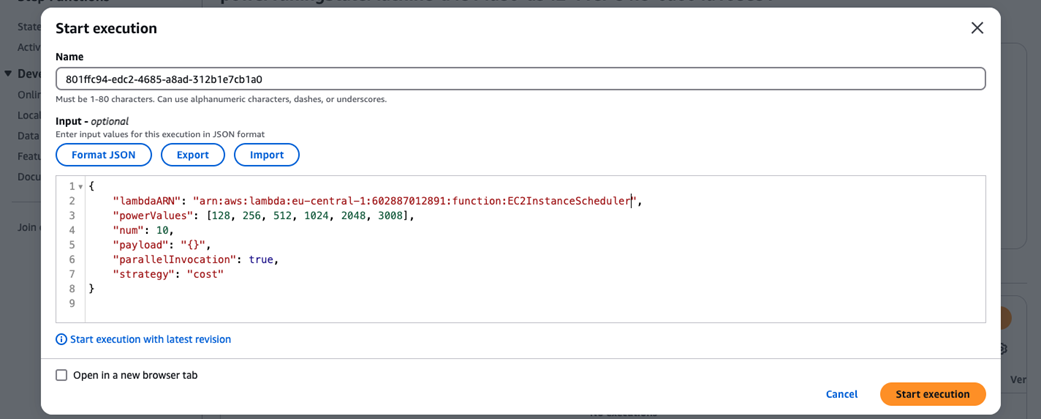
Task: Collapse the JSON fold arrow on line 1
Action: point(80,187)
